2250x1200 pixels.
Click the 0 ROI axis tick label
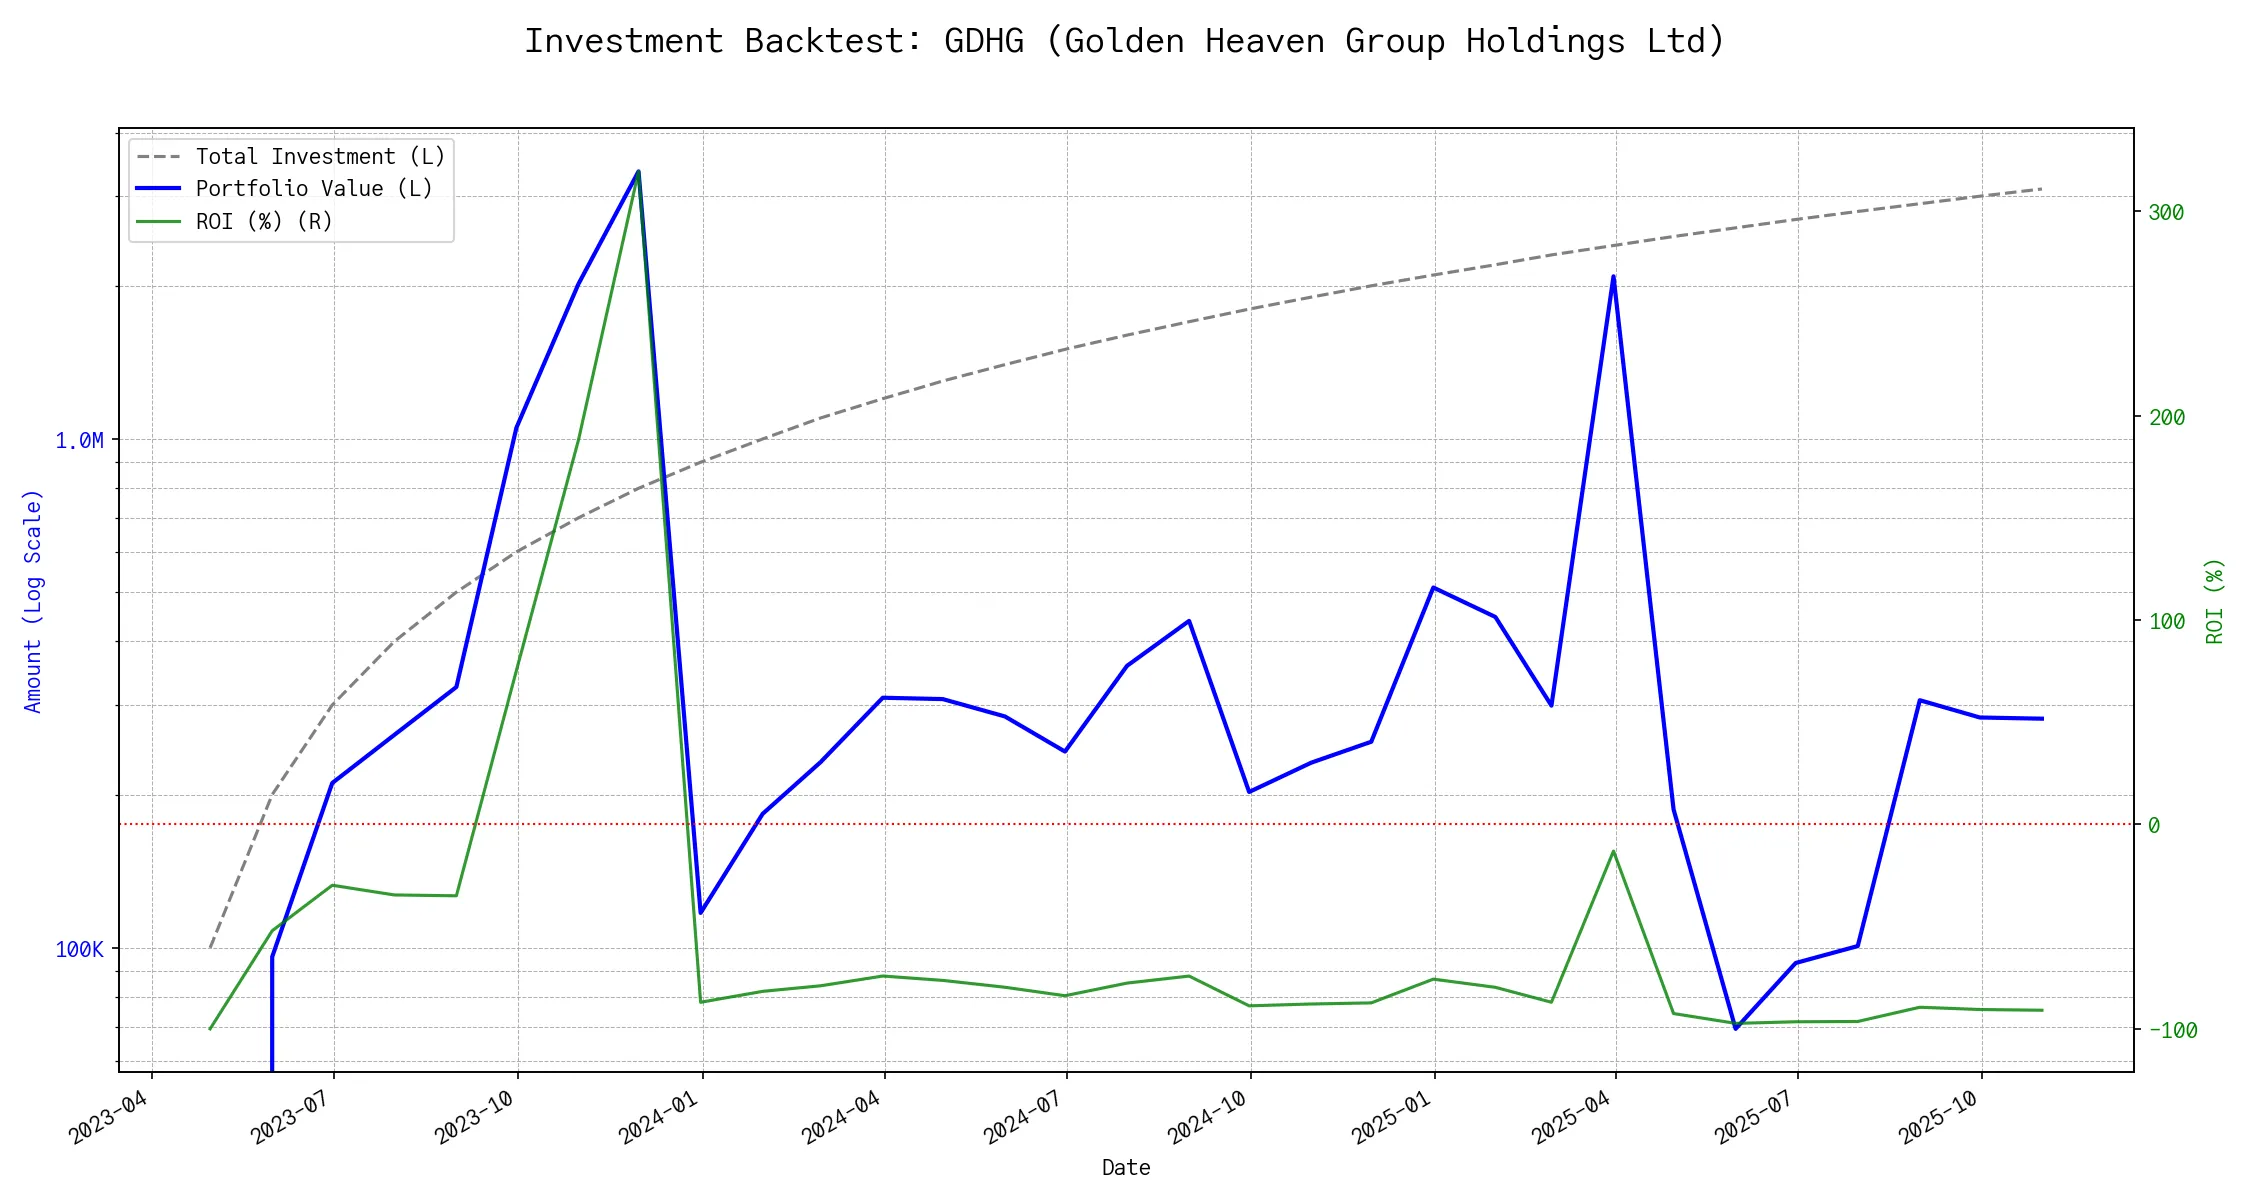pos(2153,825)
